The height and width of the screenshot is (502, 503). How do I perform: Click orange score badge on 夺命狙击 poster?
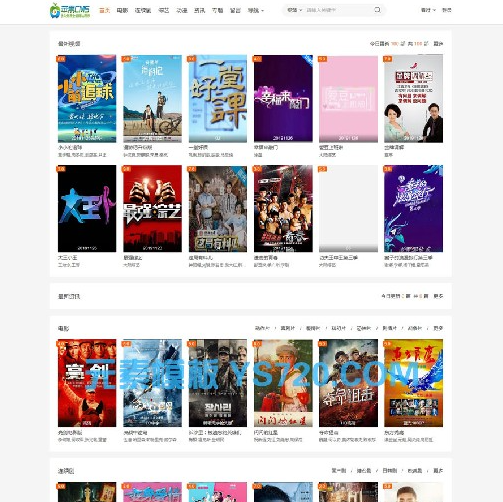point(322,343)
